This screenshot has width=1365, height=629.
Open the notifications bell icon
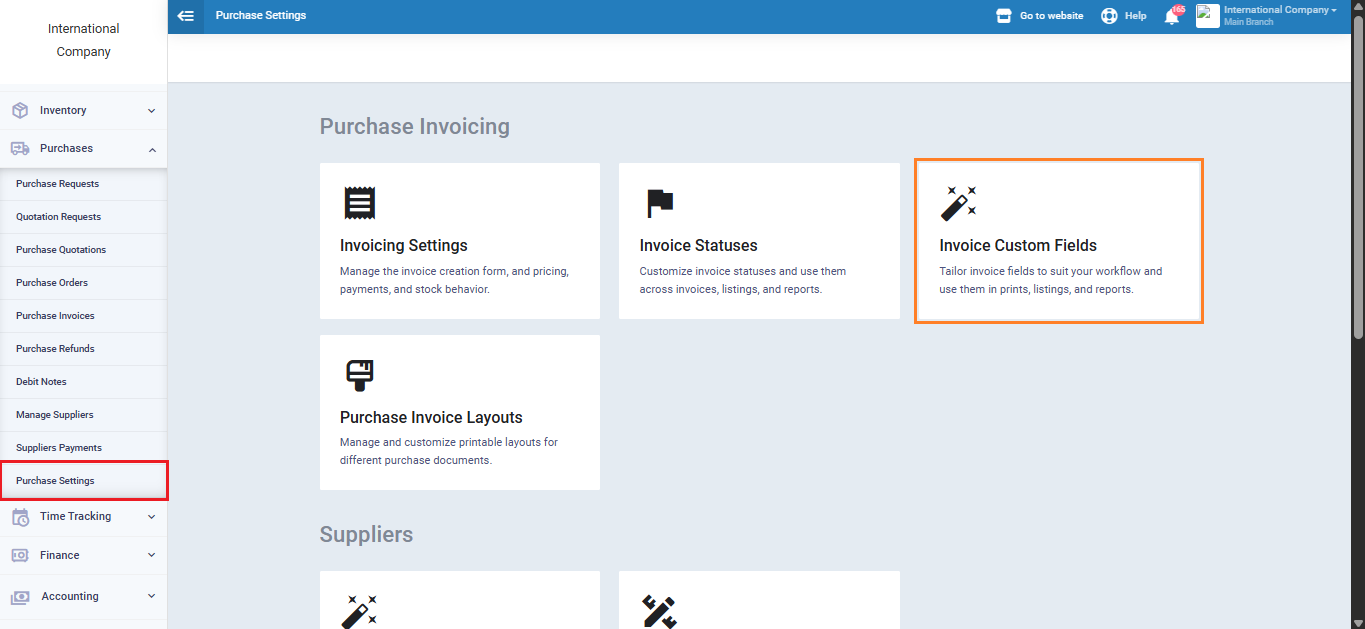pos(1171,16)
